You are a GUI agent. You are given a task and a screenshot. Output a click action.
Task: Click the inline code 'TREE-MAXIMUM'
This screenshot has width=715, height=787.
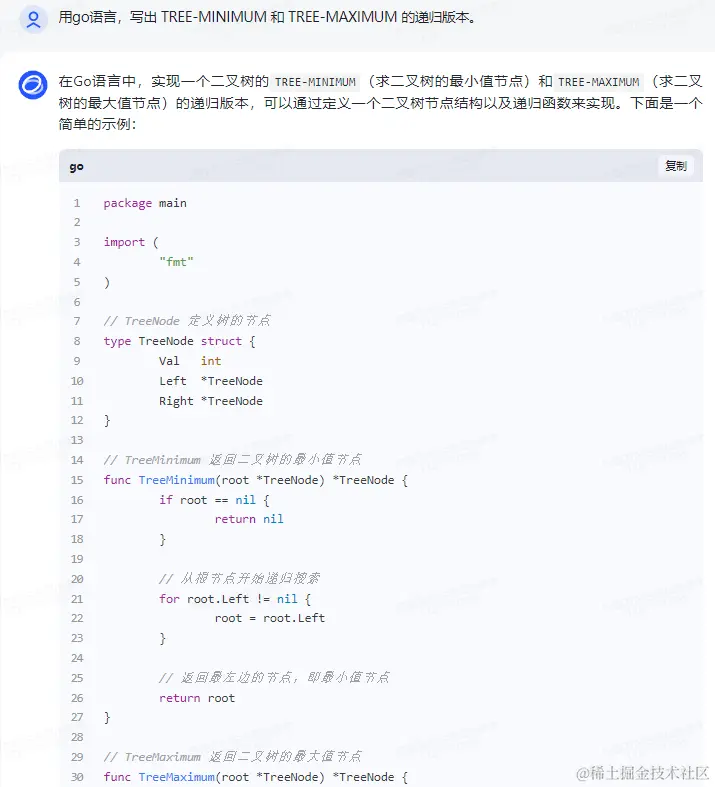pos(599,82)
